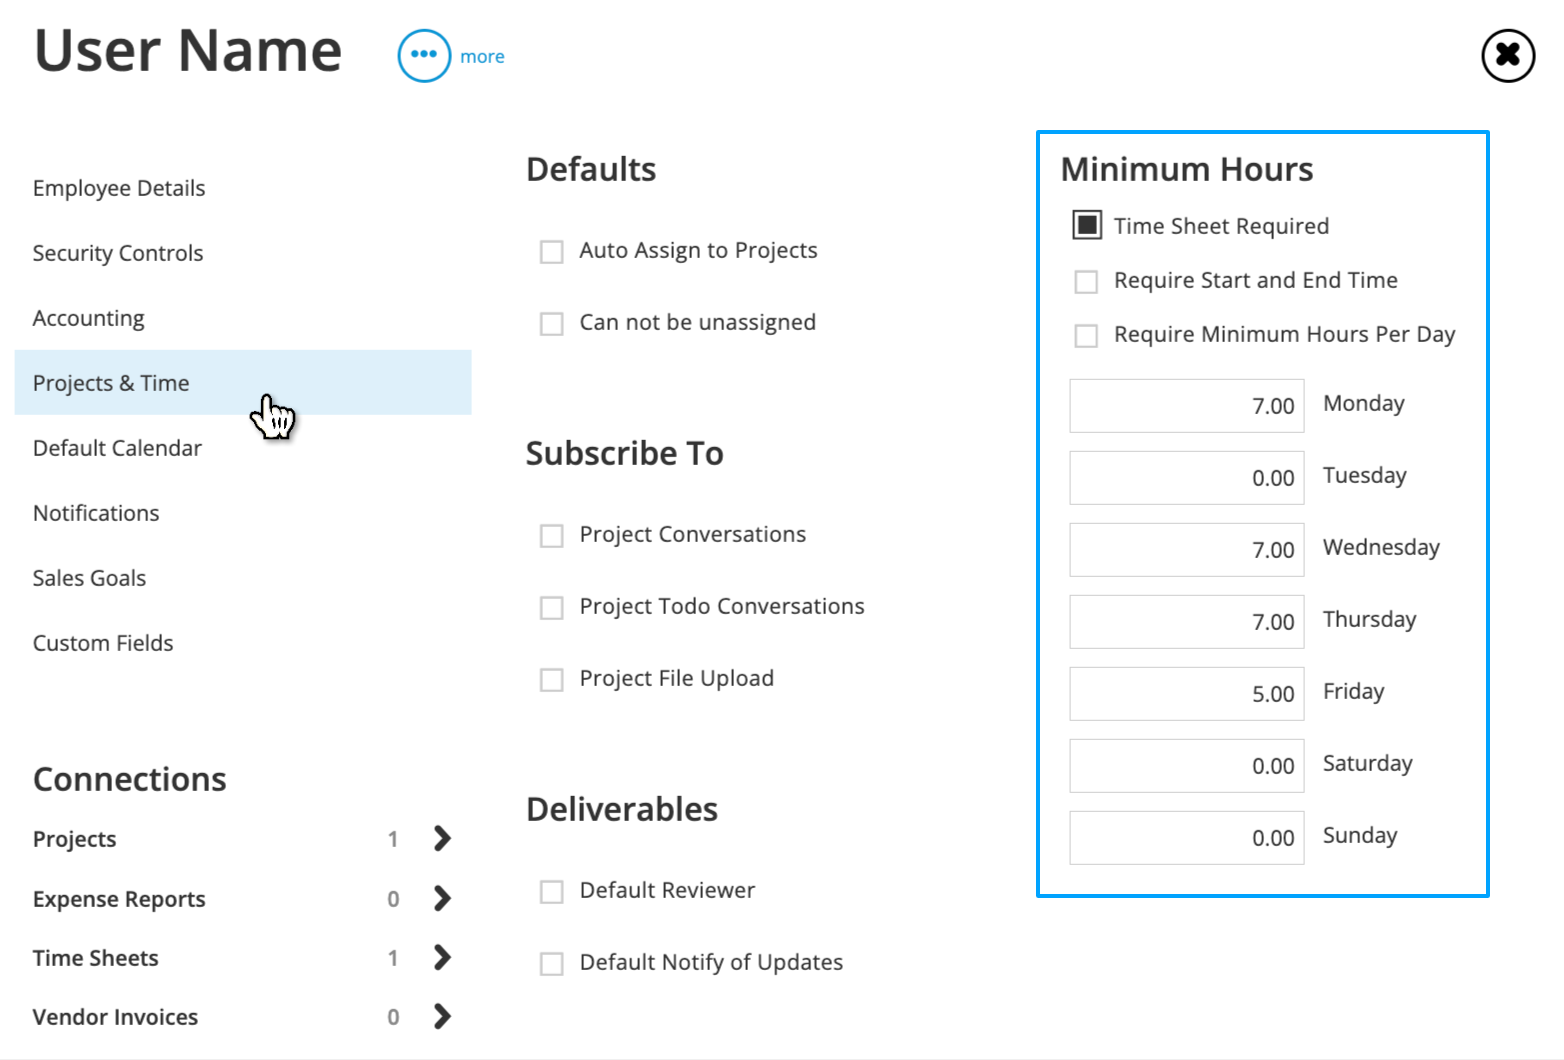The image size is (1564, 1060).
Task: Enable Require Start and End Time
Action: [1086, 281]
